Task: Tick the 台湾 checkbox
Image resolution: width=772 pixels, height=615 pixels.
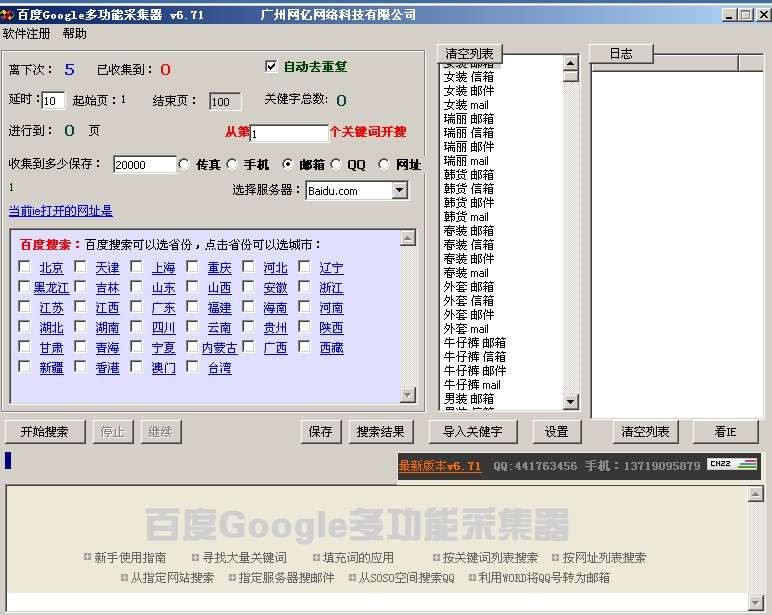Action: (193, 366)
